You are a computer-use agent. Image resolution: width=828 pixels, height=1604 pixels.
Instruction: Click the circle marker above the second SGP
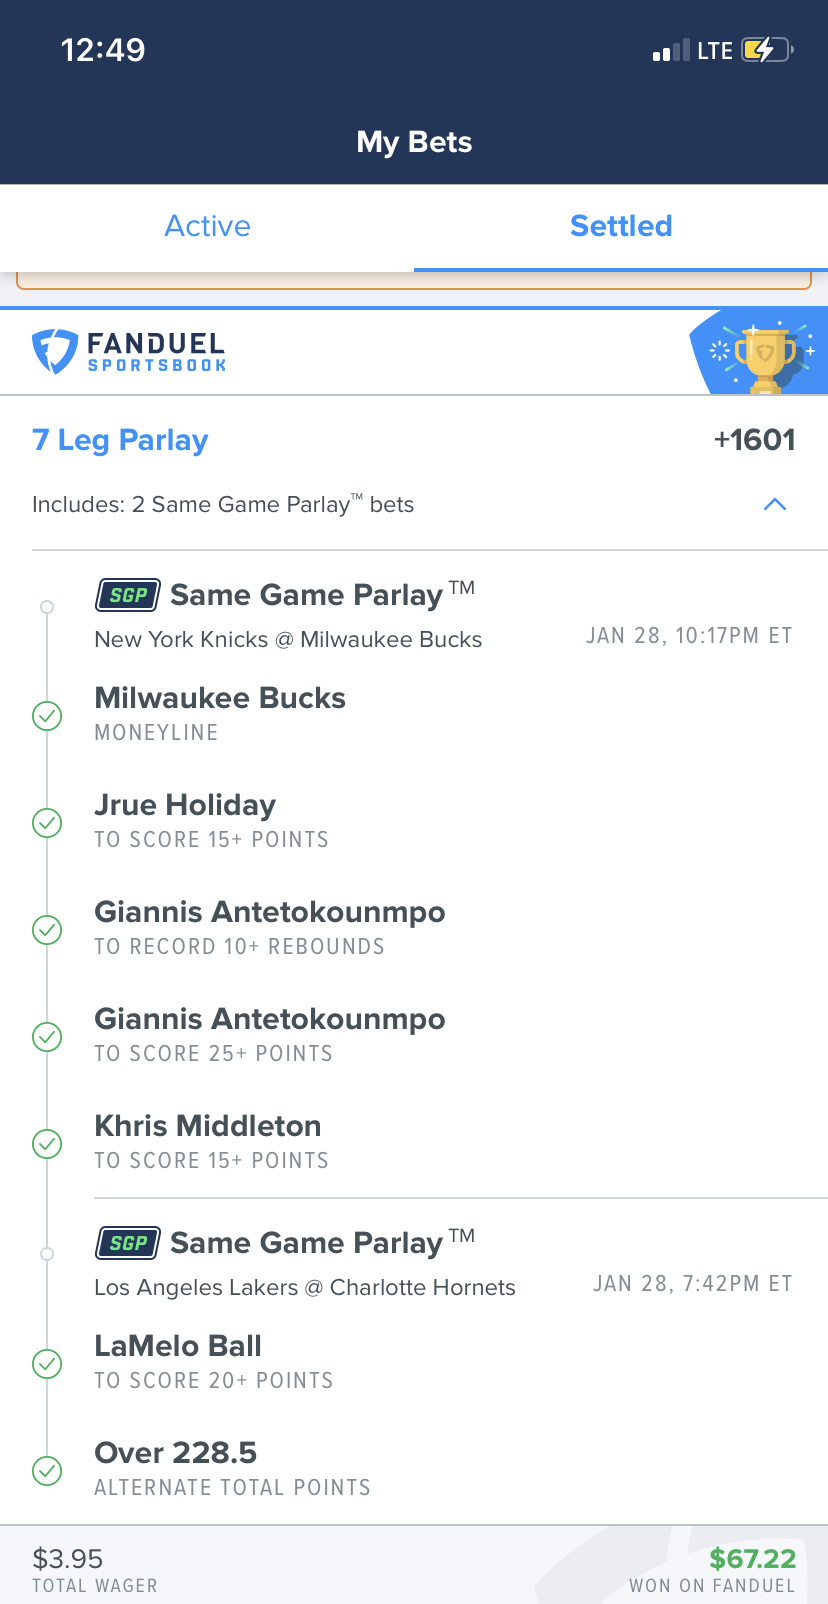pos(46,1253)
